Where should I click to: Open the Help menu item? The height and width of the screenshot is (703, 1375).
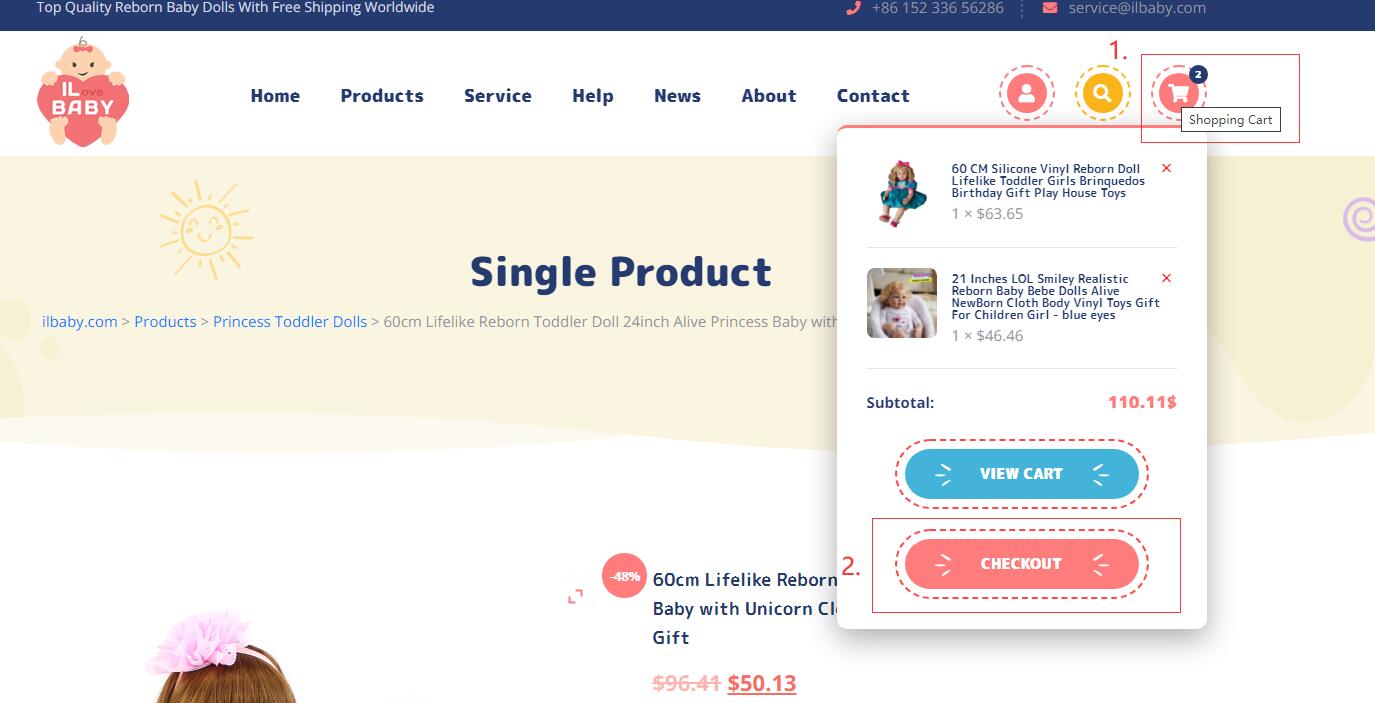click(x=592, y=96)
